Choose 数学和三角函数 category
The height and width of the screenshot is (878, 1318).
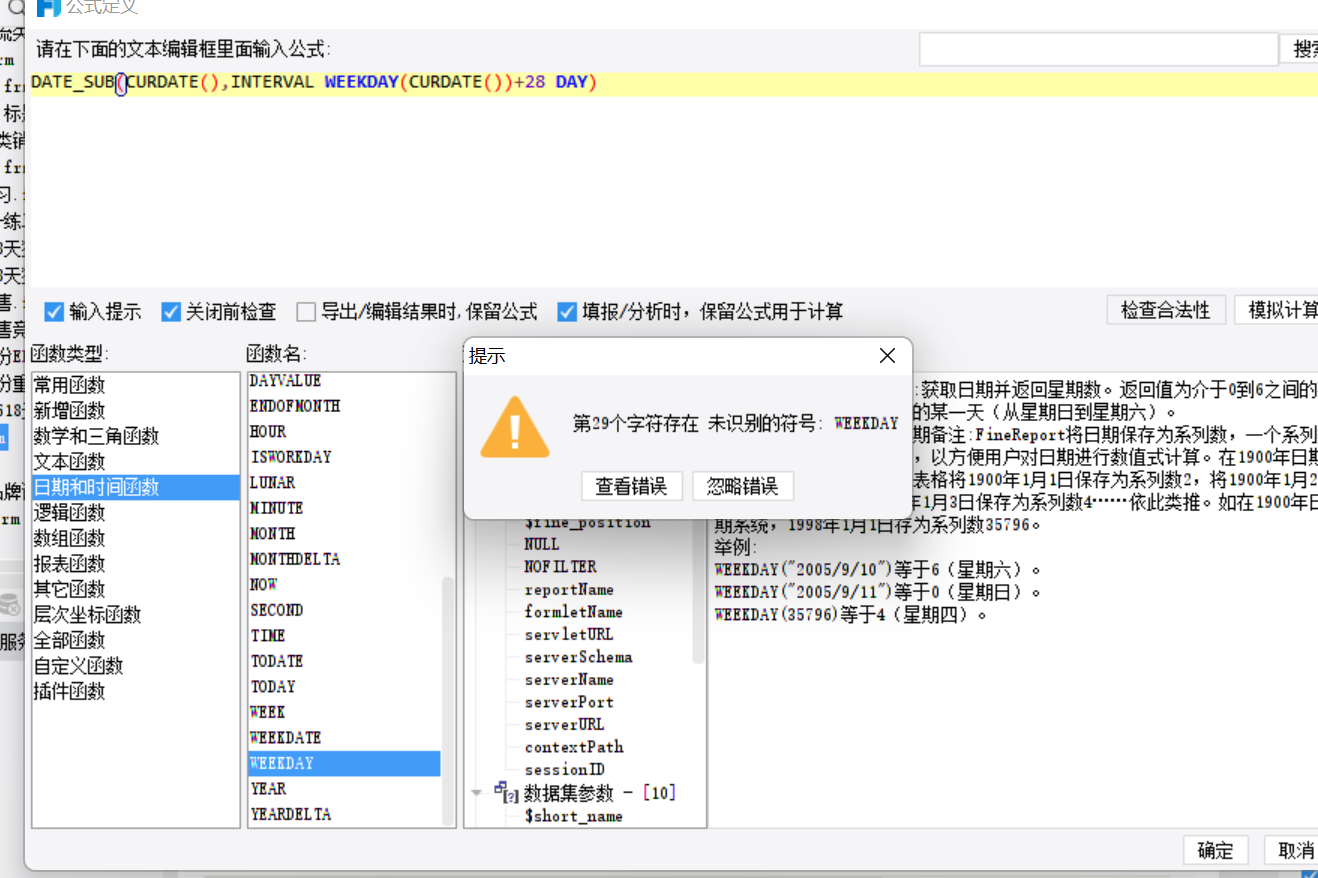point(96,436)
